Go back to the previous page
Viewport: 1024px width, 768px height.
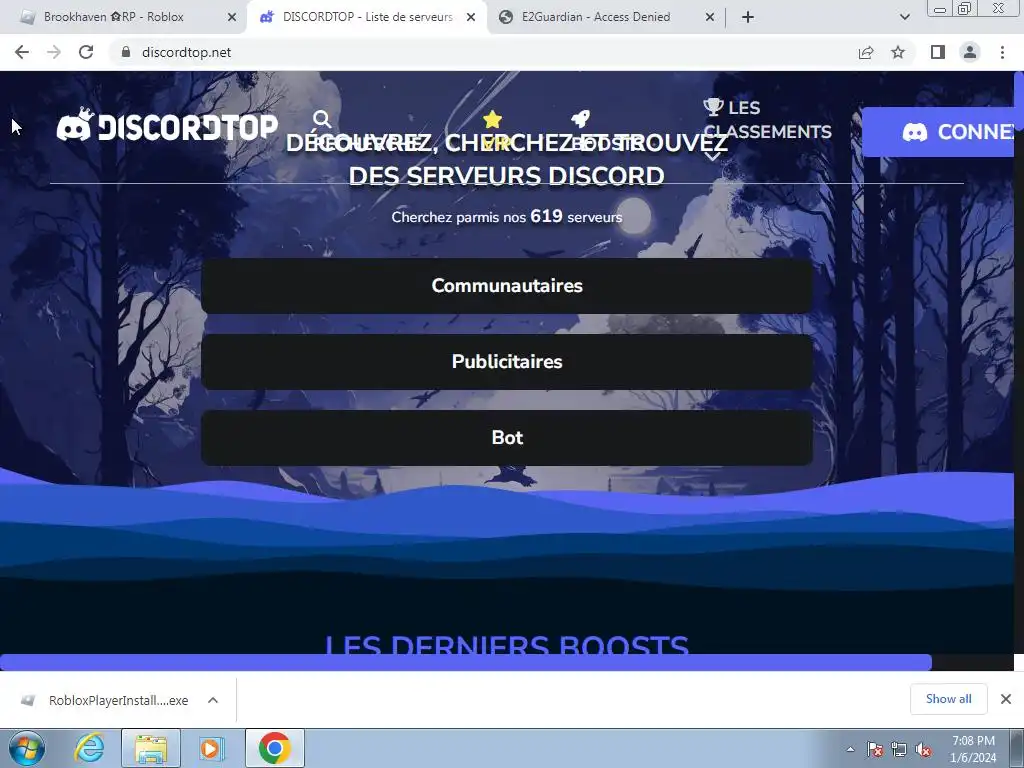pos(22,52)
